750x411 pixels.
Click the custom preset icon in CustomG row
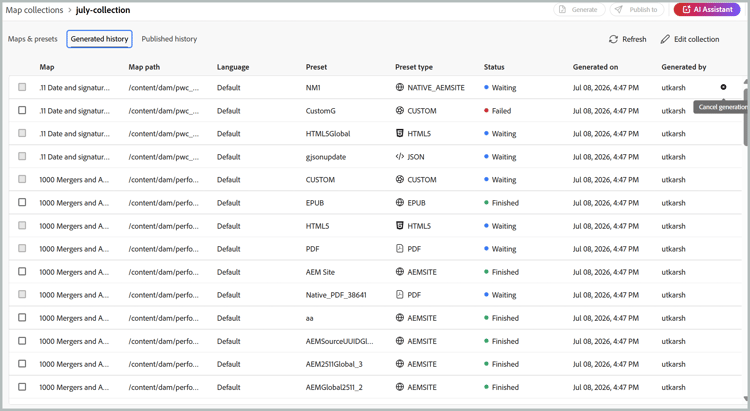(x=400, y=110)
